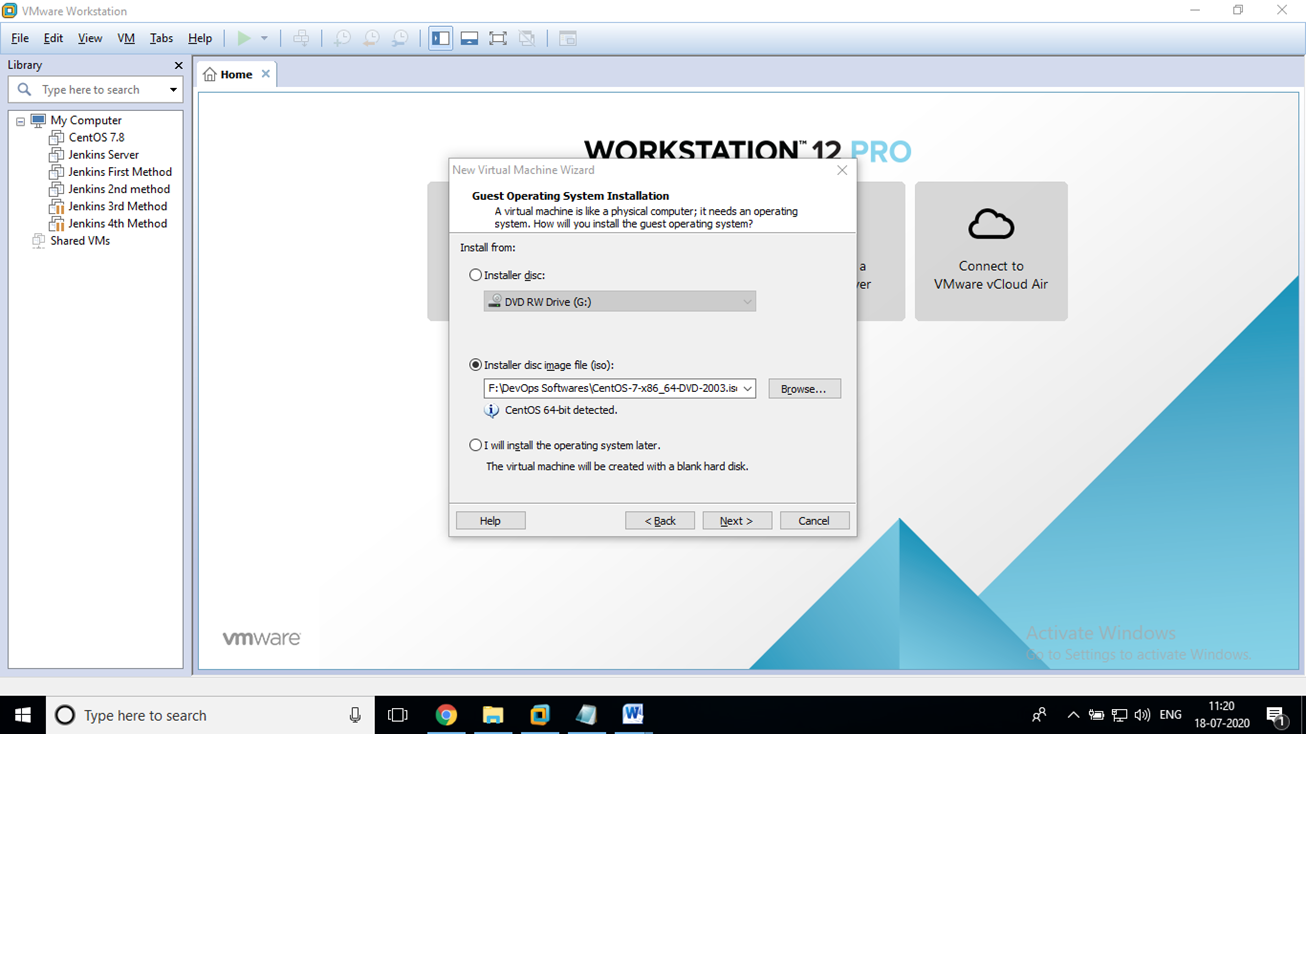Open the Snapshot Manager icon
Viewport: 1306px width, 954px height.
(401, 38)
